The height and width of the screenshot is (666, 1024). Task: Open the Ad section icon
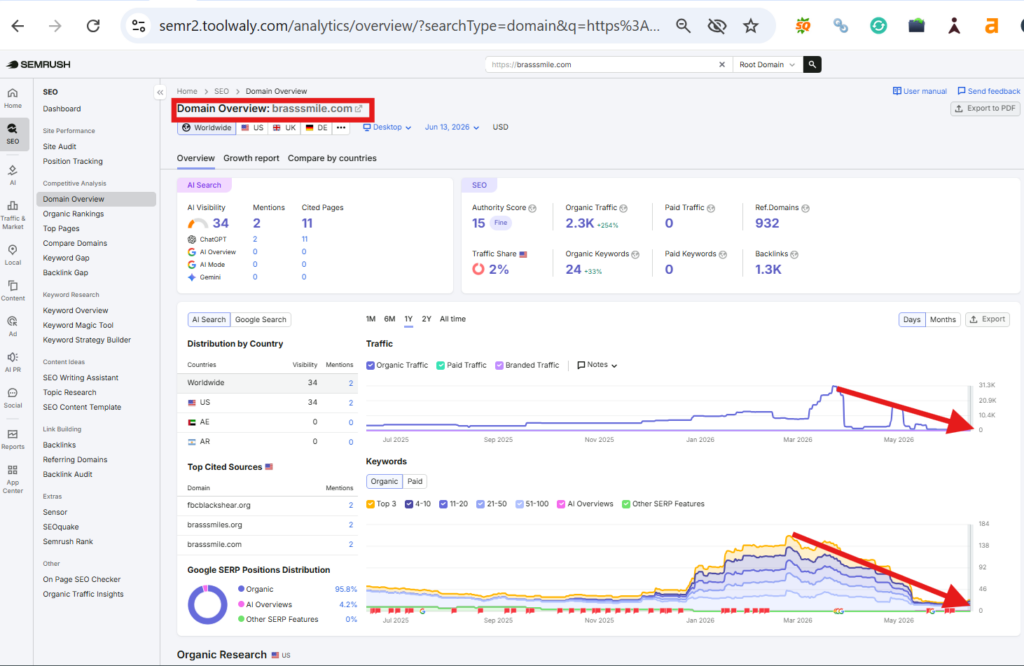[x=12, y=326]
